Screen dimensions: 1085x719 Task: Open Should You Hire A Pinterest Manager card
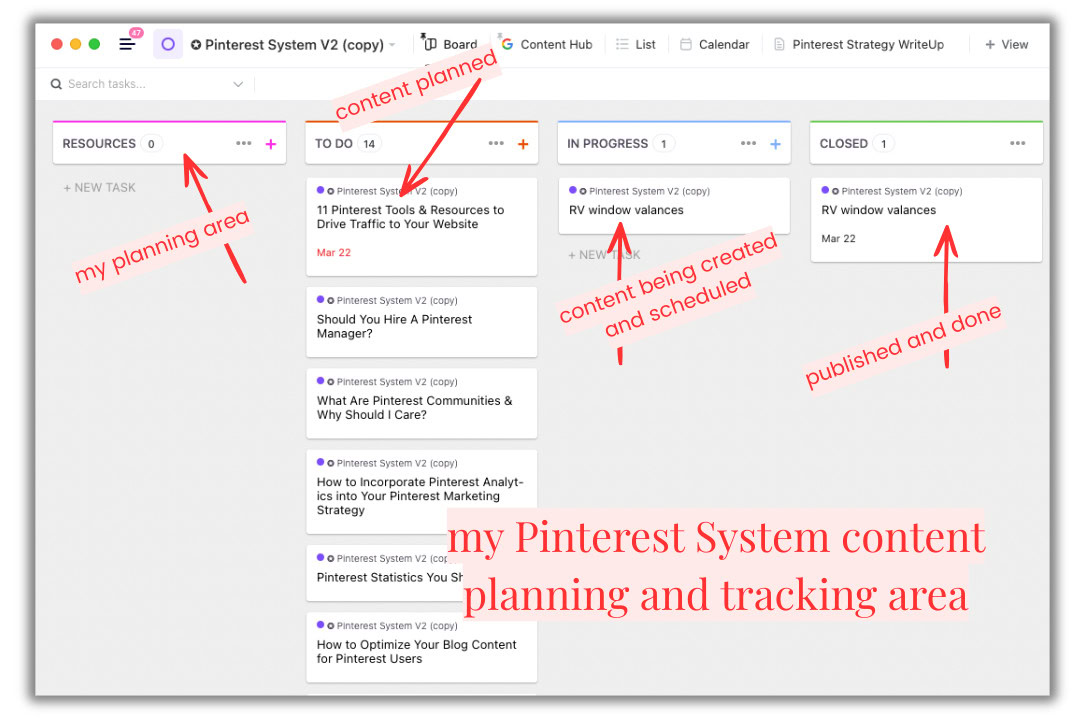pos(421,322)
